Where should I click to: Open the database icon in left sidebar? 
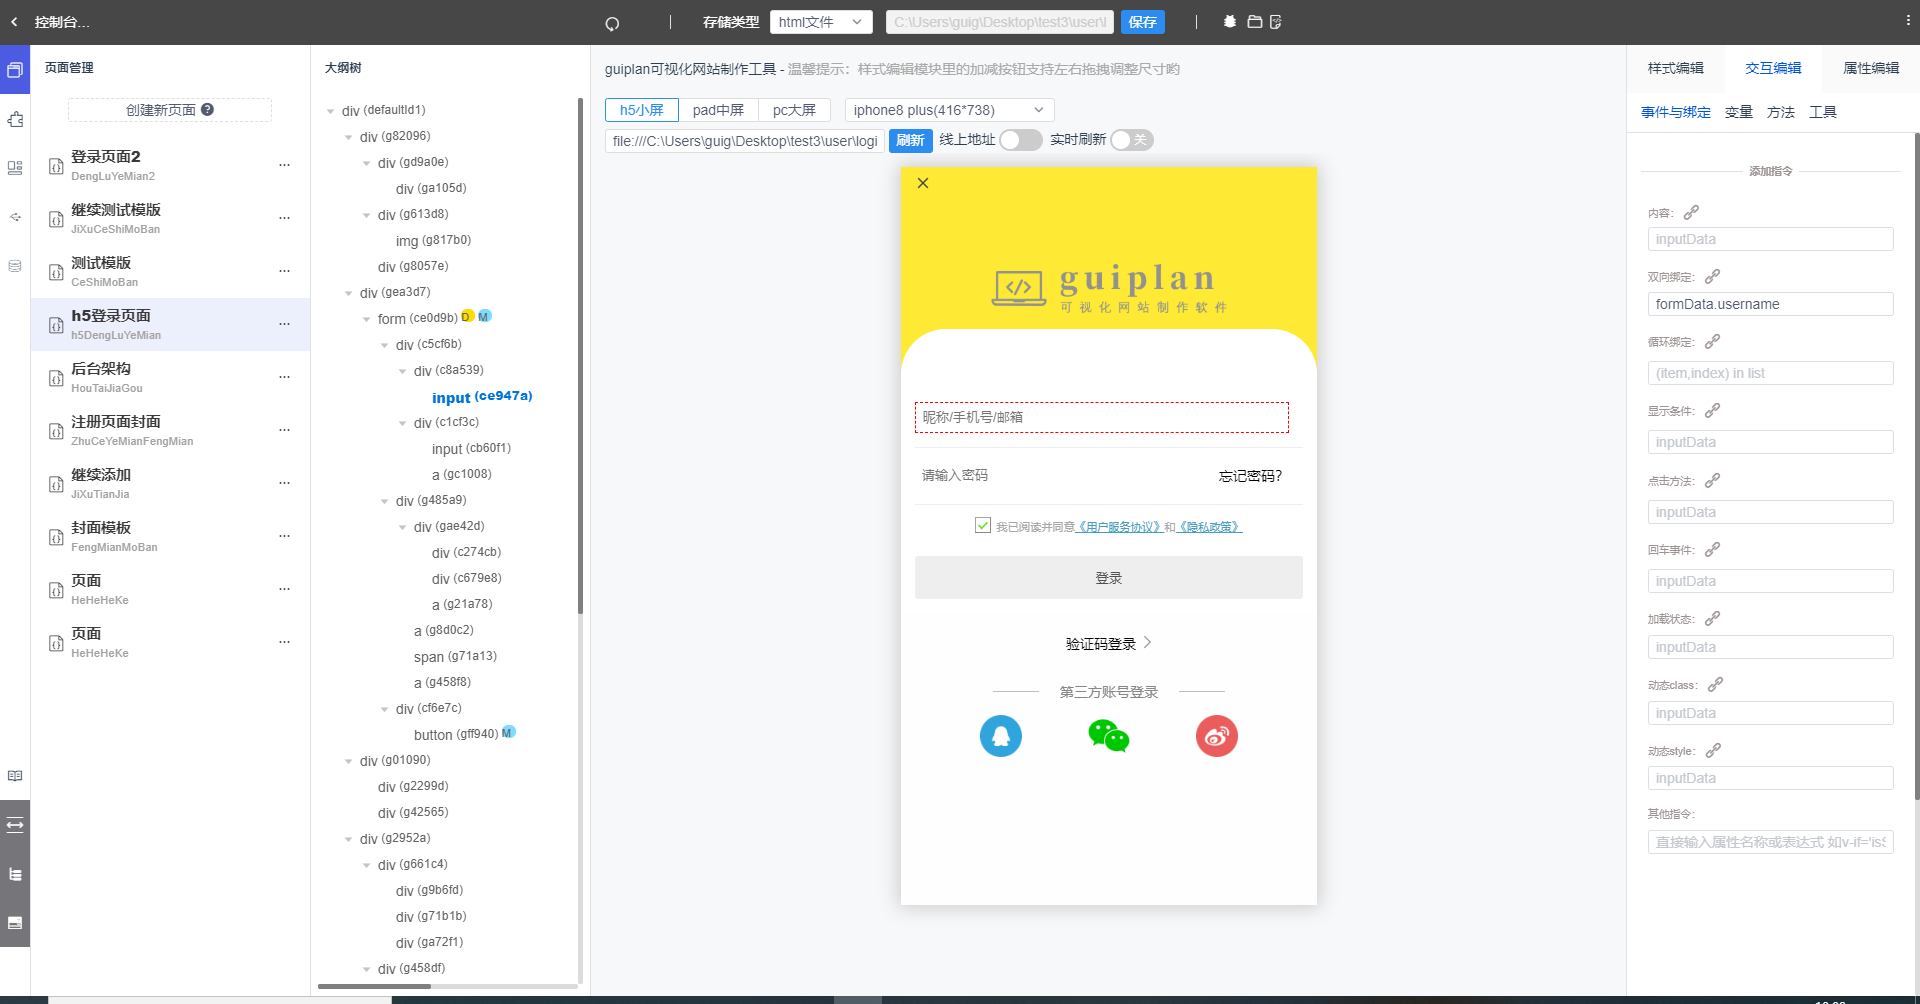point(15,266)
